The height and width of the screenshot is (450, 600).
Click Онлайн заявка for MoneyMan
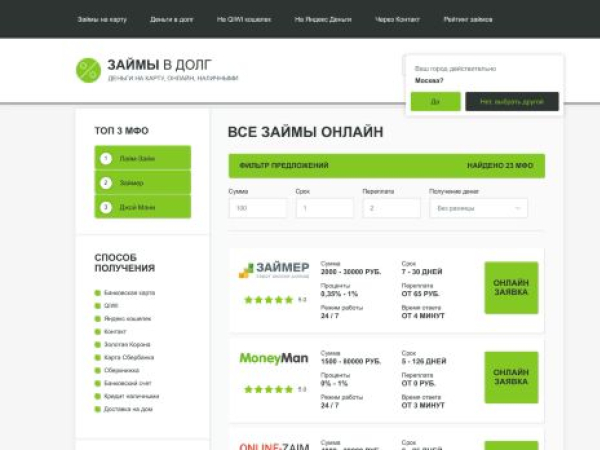pyautogui.click(x=511, y=377)
